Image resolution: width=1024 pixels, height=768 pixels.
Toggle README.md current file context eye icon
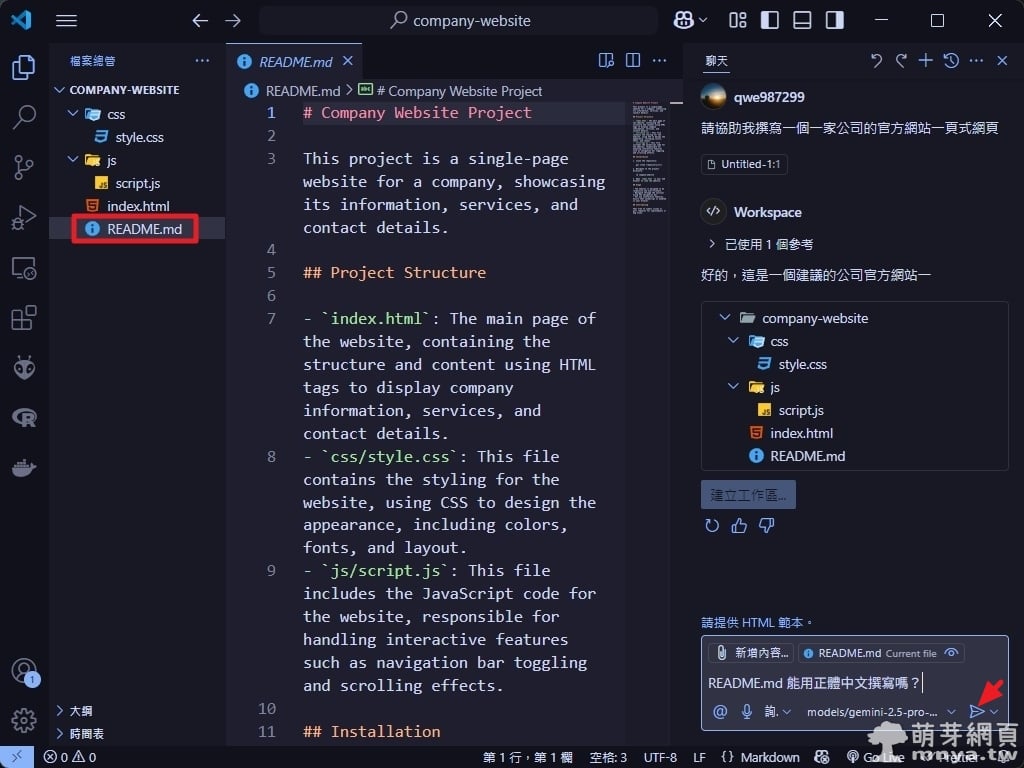[x=952, y=653]
